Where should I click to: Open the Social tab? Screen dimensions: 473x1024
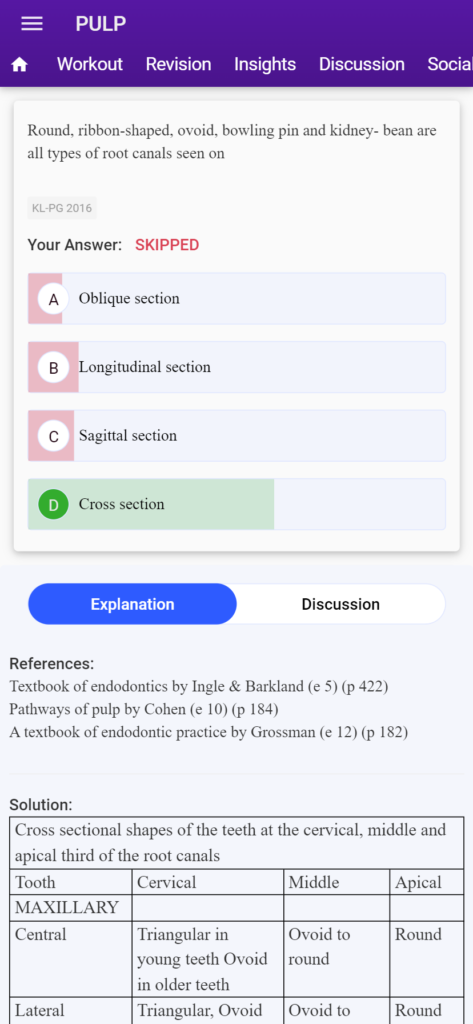point(450,64)
